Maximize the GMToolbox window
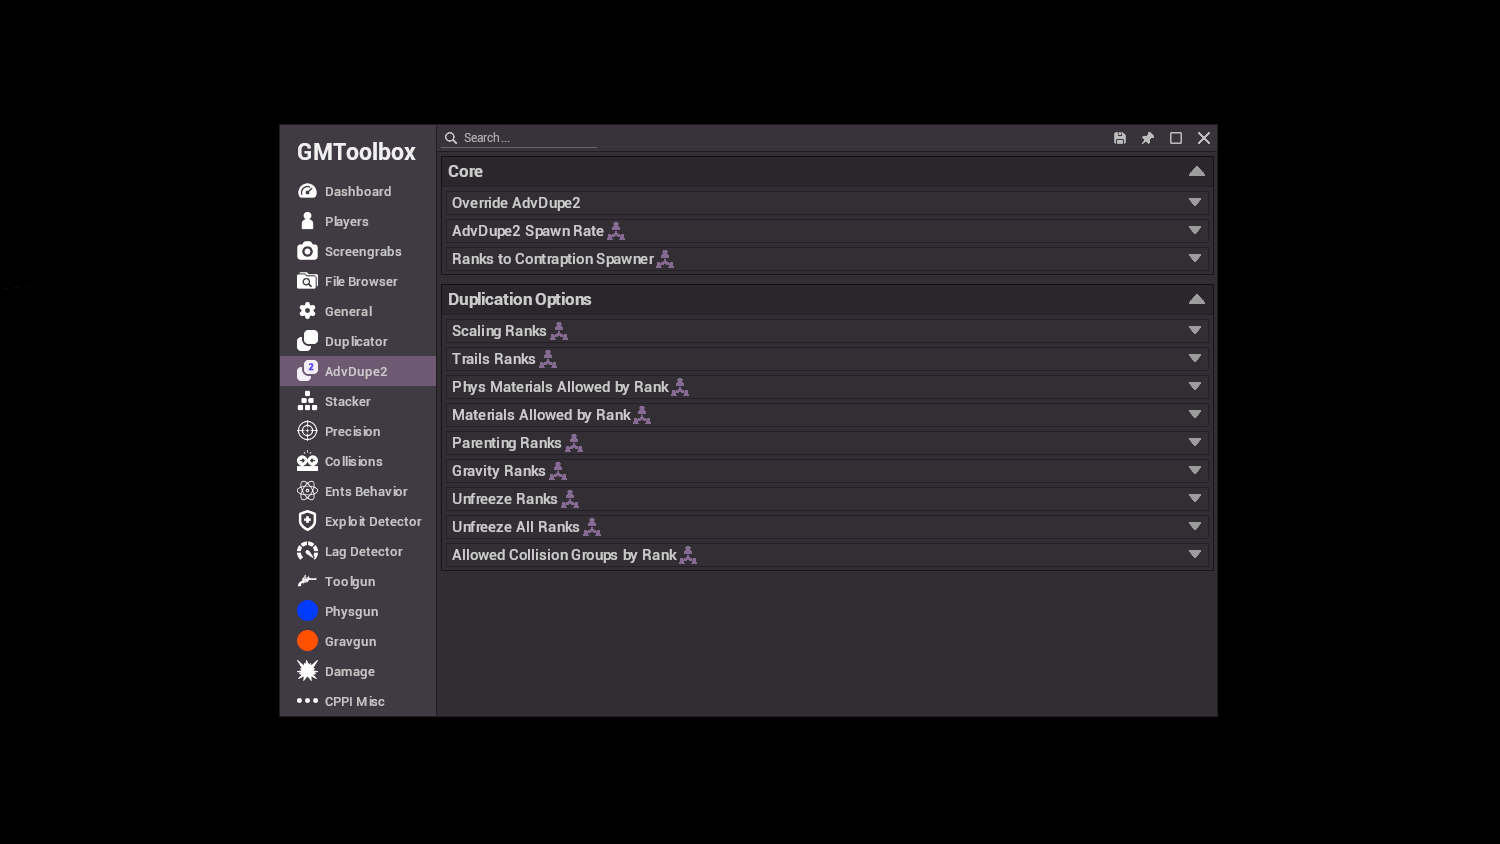The width and height of the screenshot is (1500, 844). point(1176,138)
